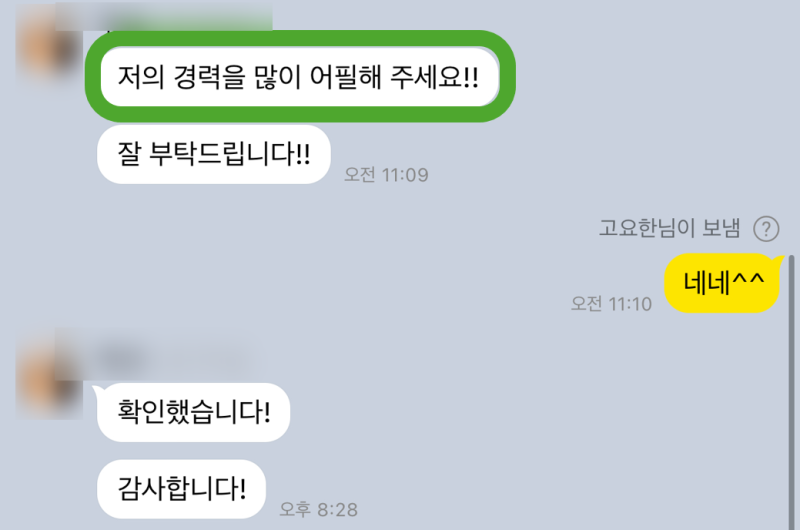Screen dimensions: 800x530
Task: Click the pointed tail of the yellow bubble
Action: (x=778, y=259)
